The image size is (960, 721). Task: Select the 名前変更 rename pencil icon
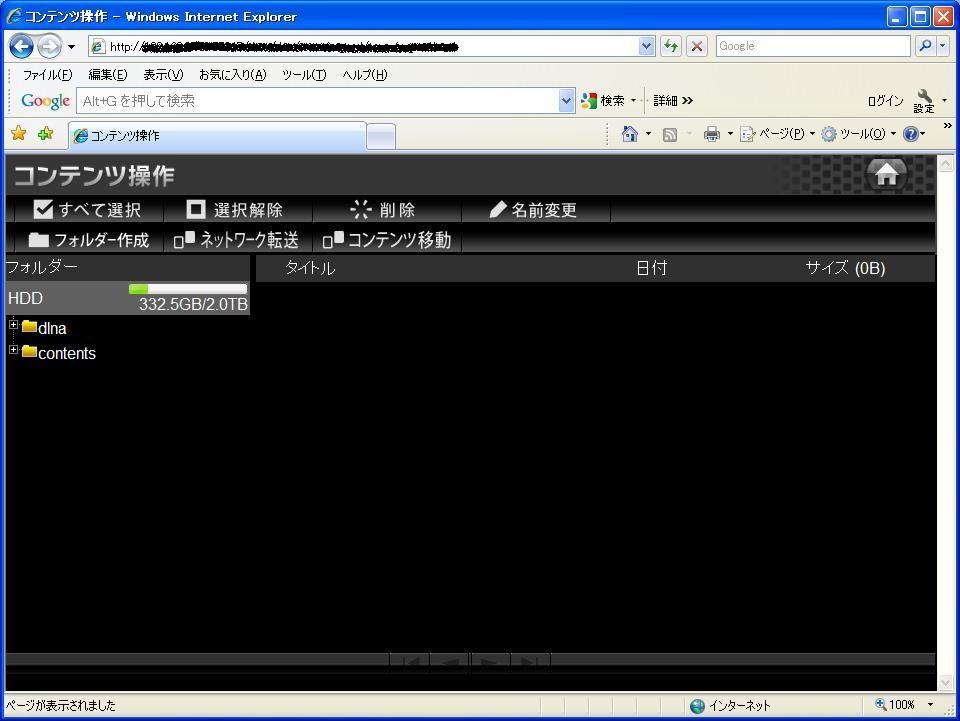(498, 209)
